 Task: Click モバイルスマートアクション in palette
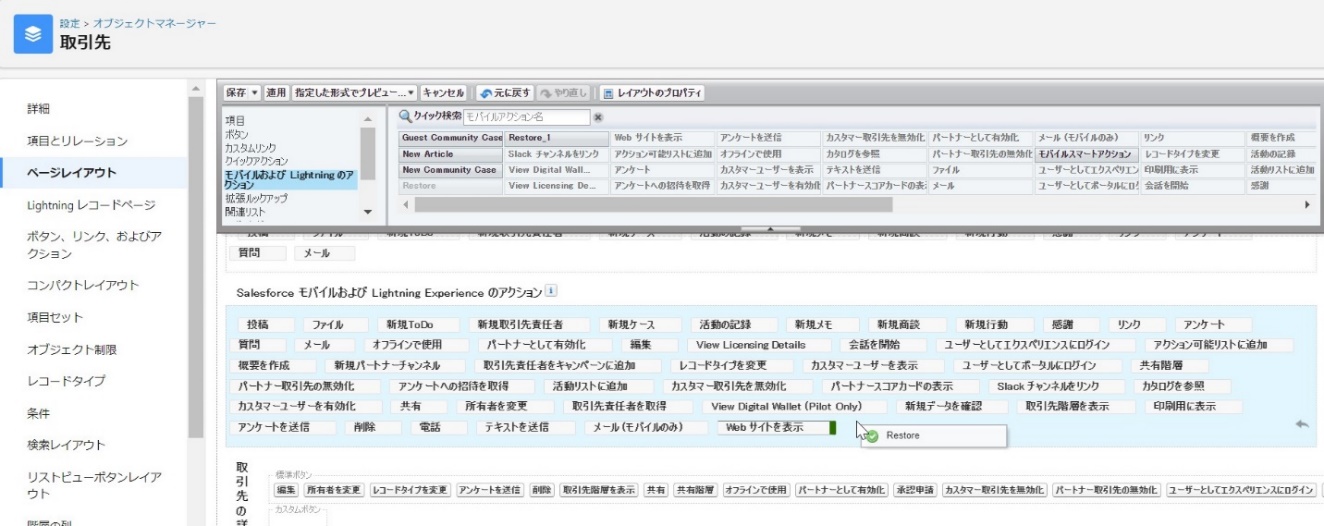[1088, 154]
